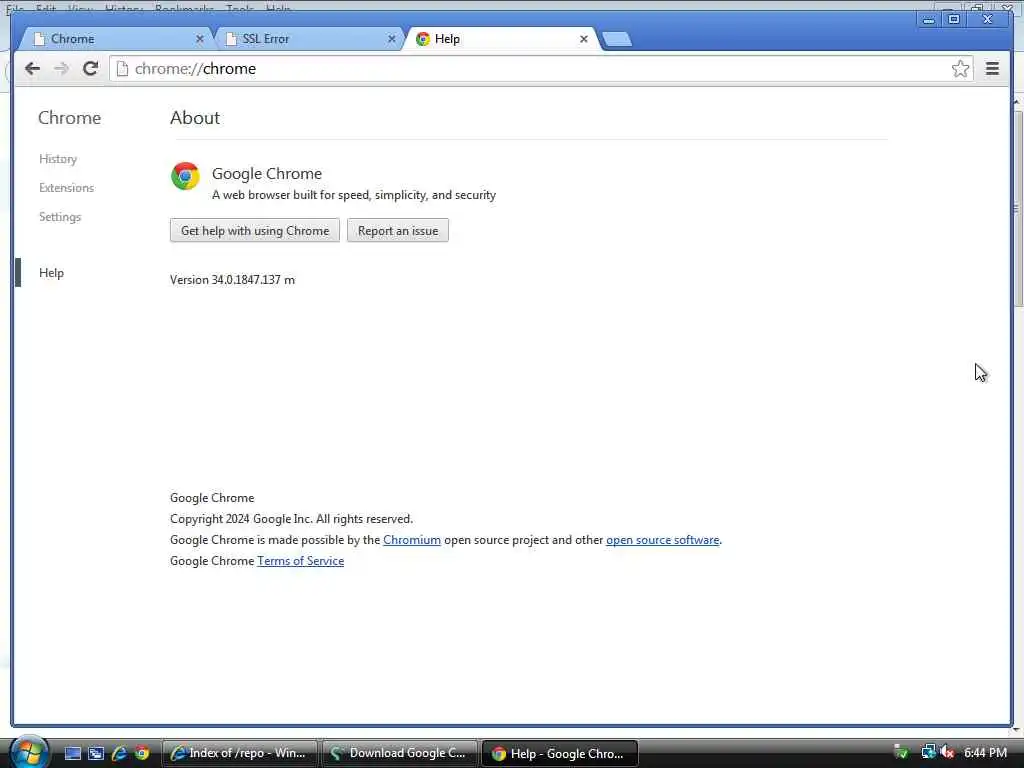Click the Google Chrome logo in About
Viewport: 1024px width, 768px height.
pyautogui.click(x=185, y=176)
